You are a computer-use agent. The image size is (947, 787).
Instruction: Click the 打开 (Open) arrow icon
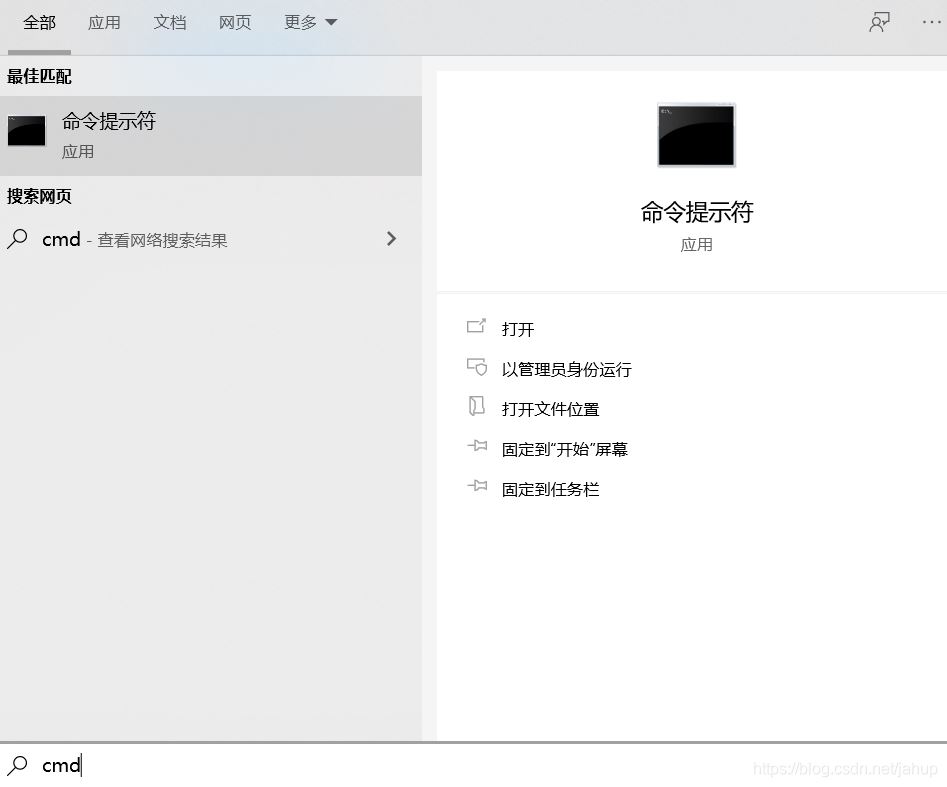(x=478, y=327)
